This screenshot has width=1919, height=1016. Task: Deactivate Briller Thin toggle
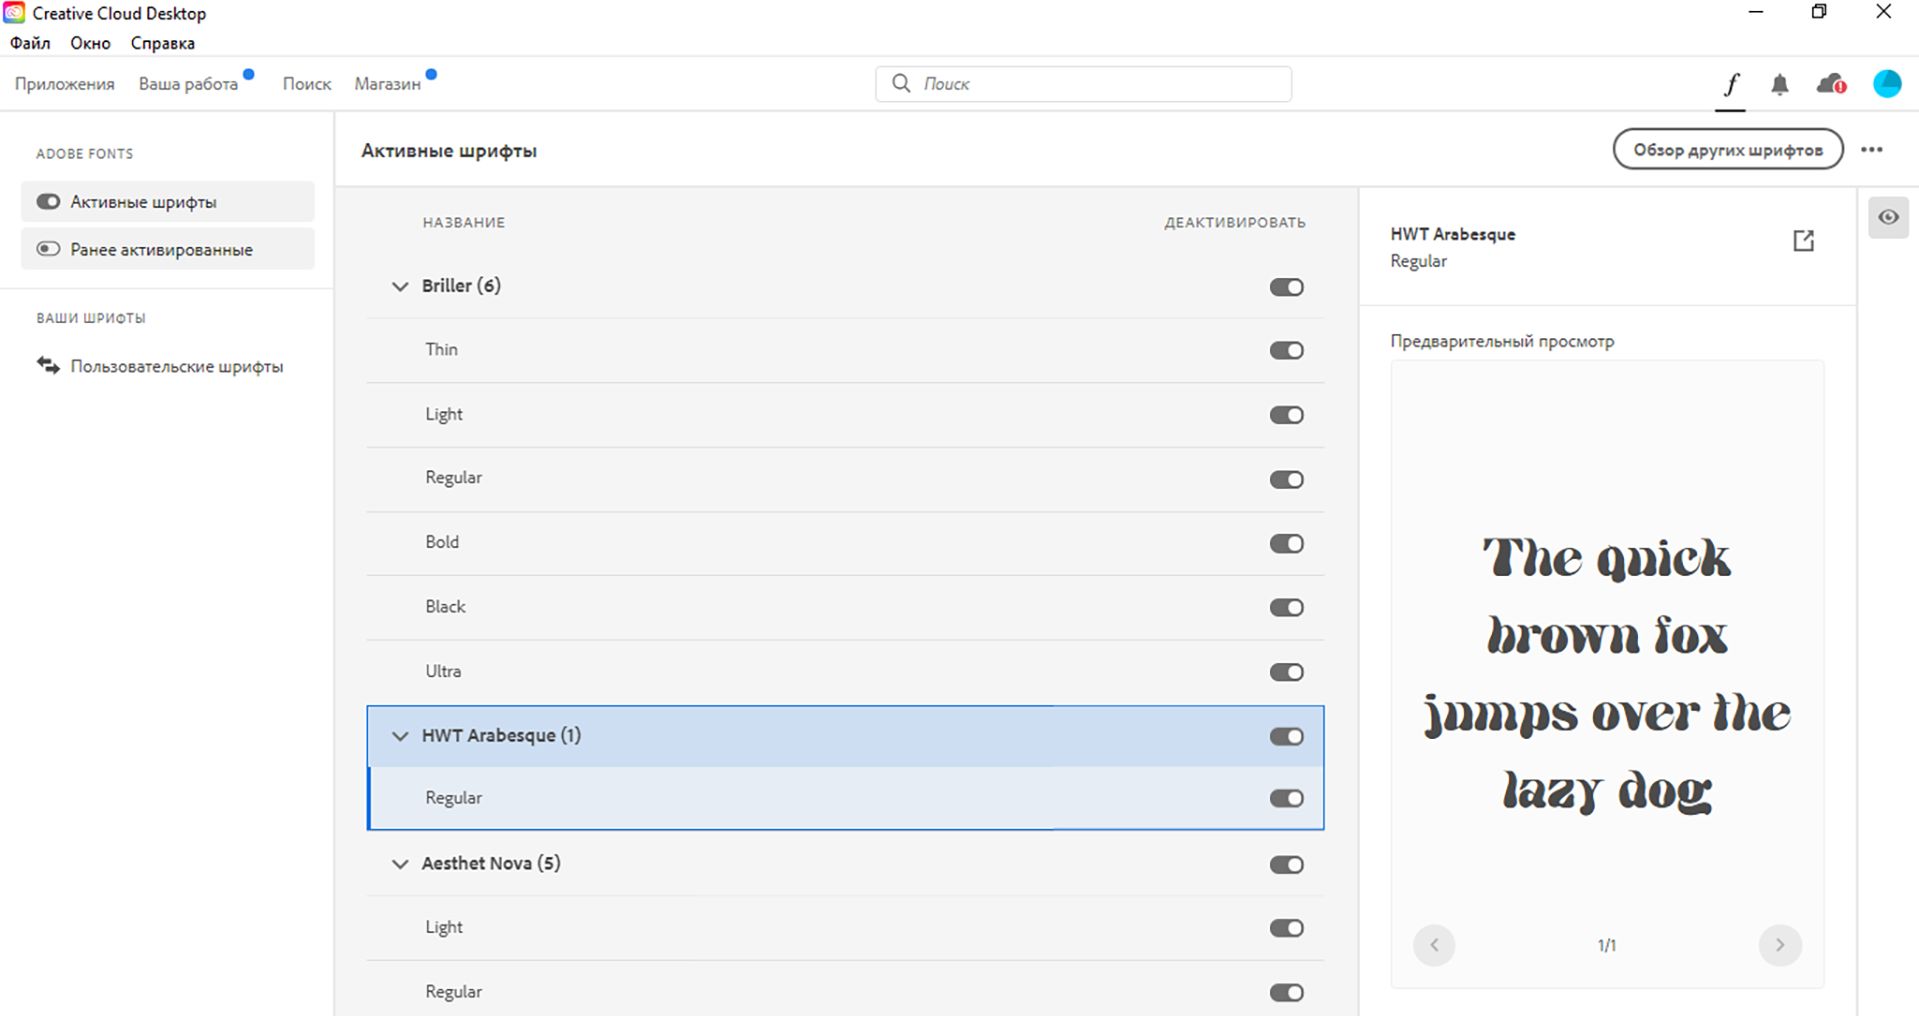(1287, 350)
